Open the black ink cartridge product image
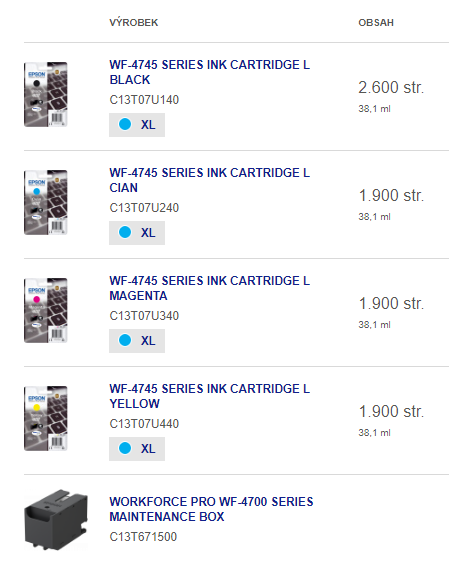The image size is (449, 564). 46,95
